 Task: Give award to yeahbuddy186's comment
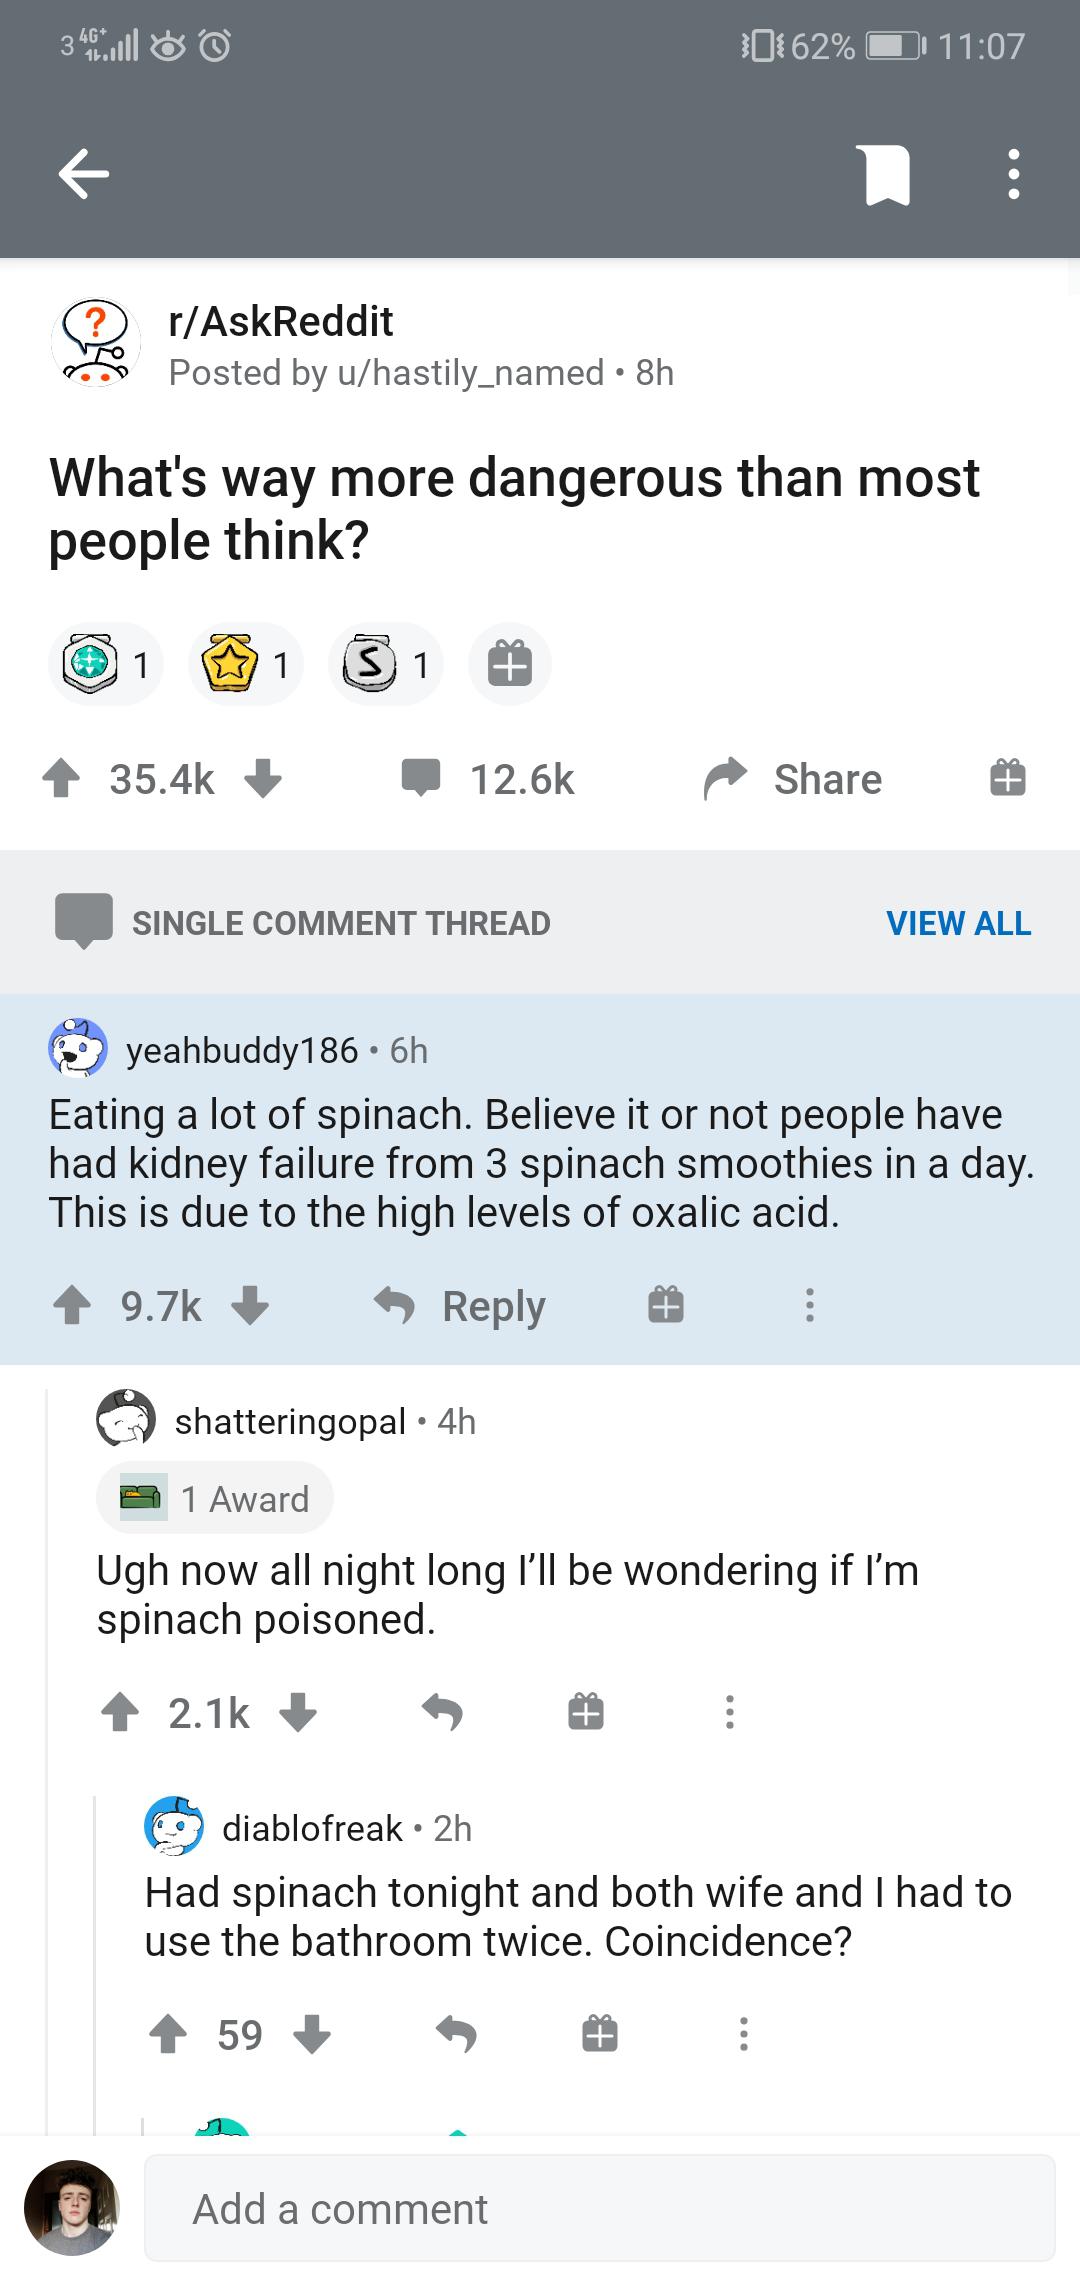pyautogui.click(x=665, y=1306)
